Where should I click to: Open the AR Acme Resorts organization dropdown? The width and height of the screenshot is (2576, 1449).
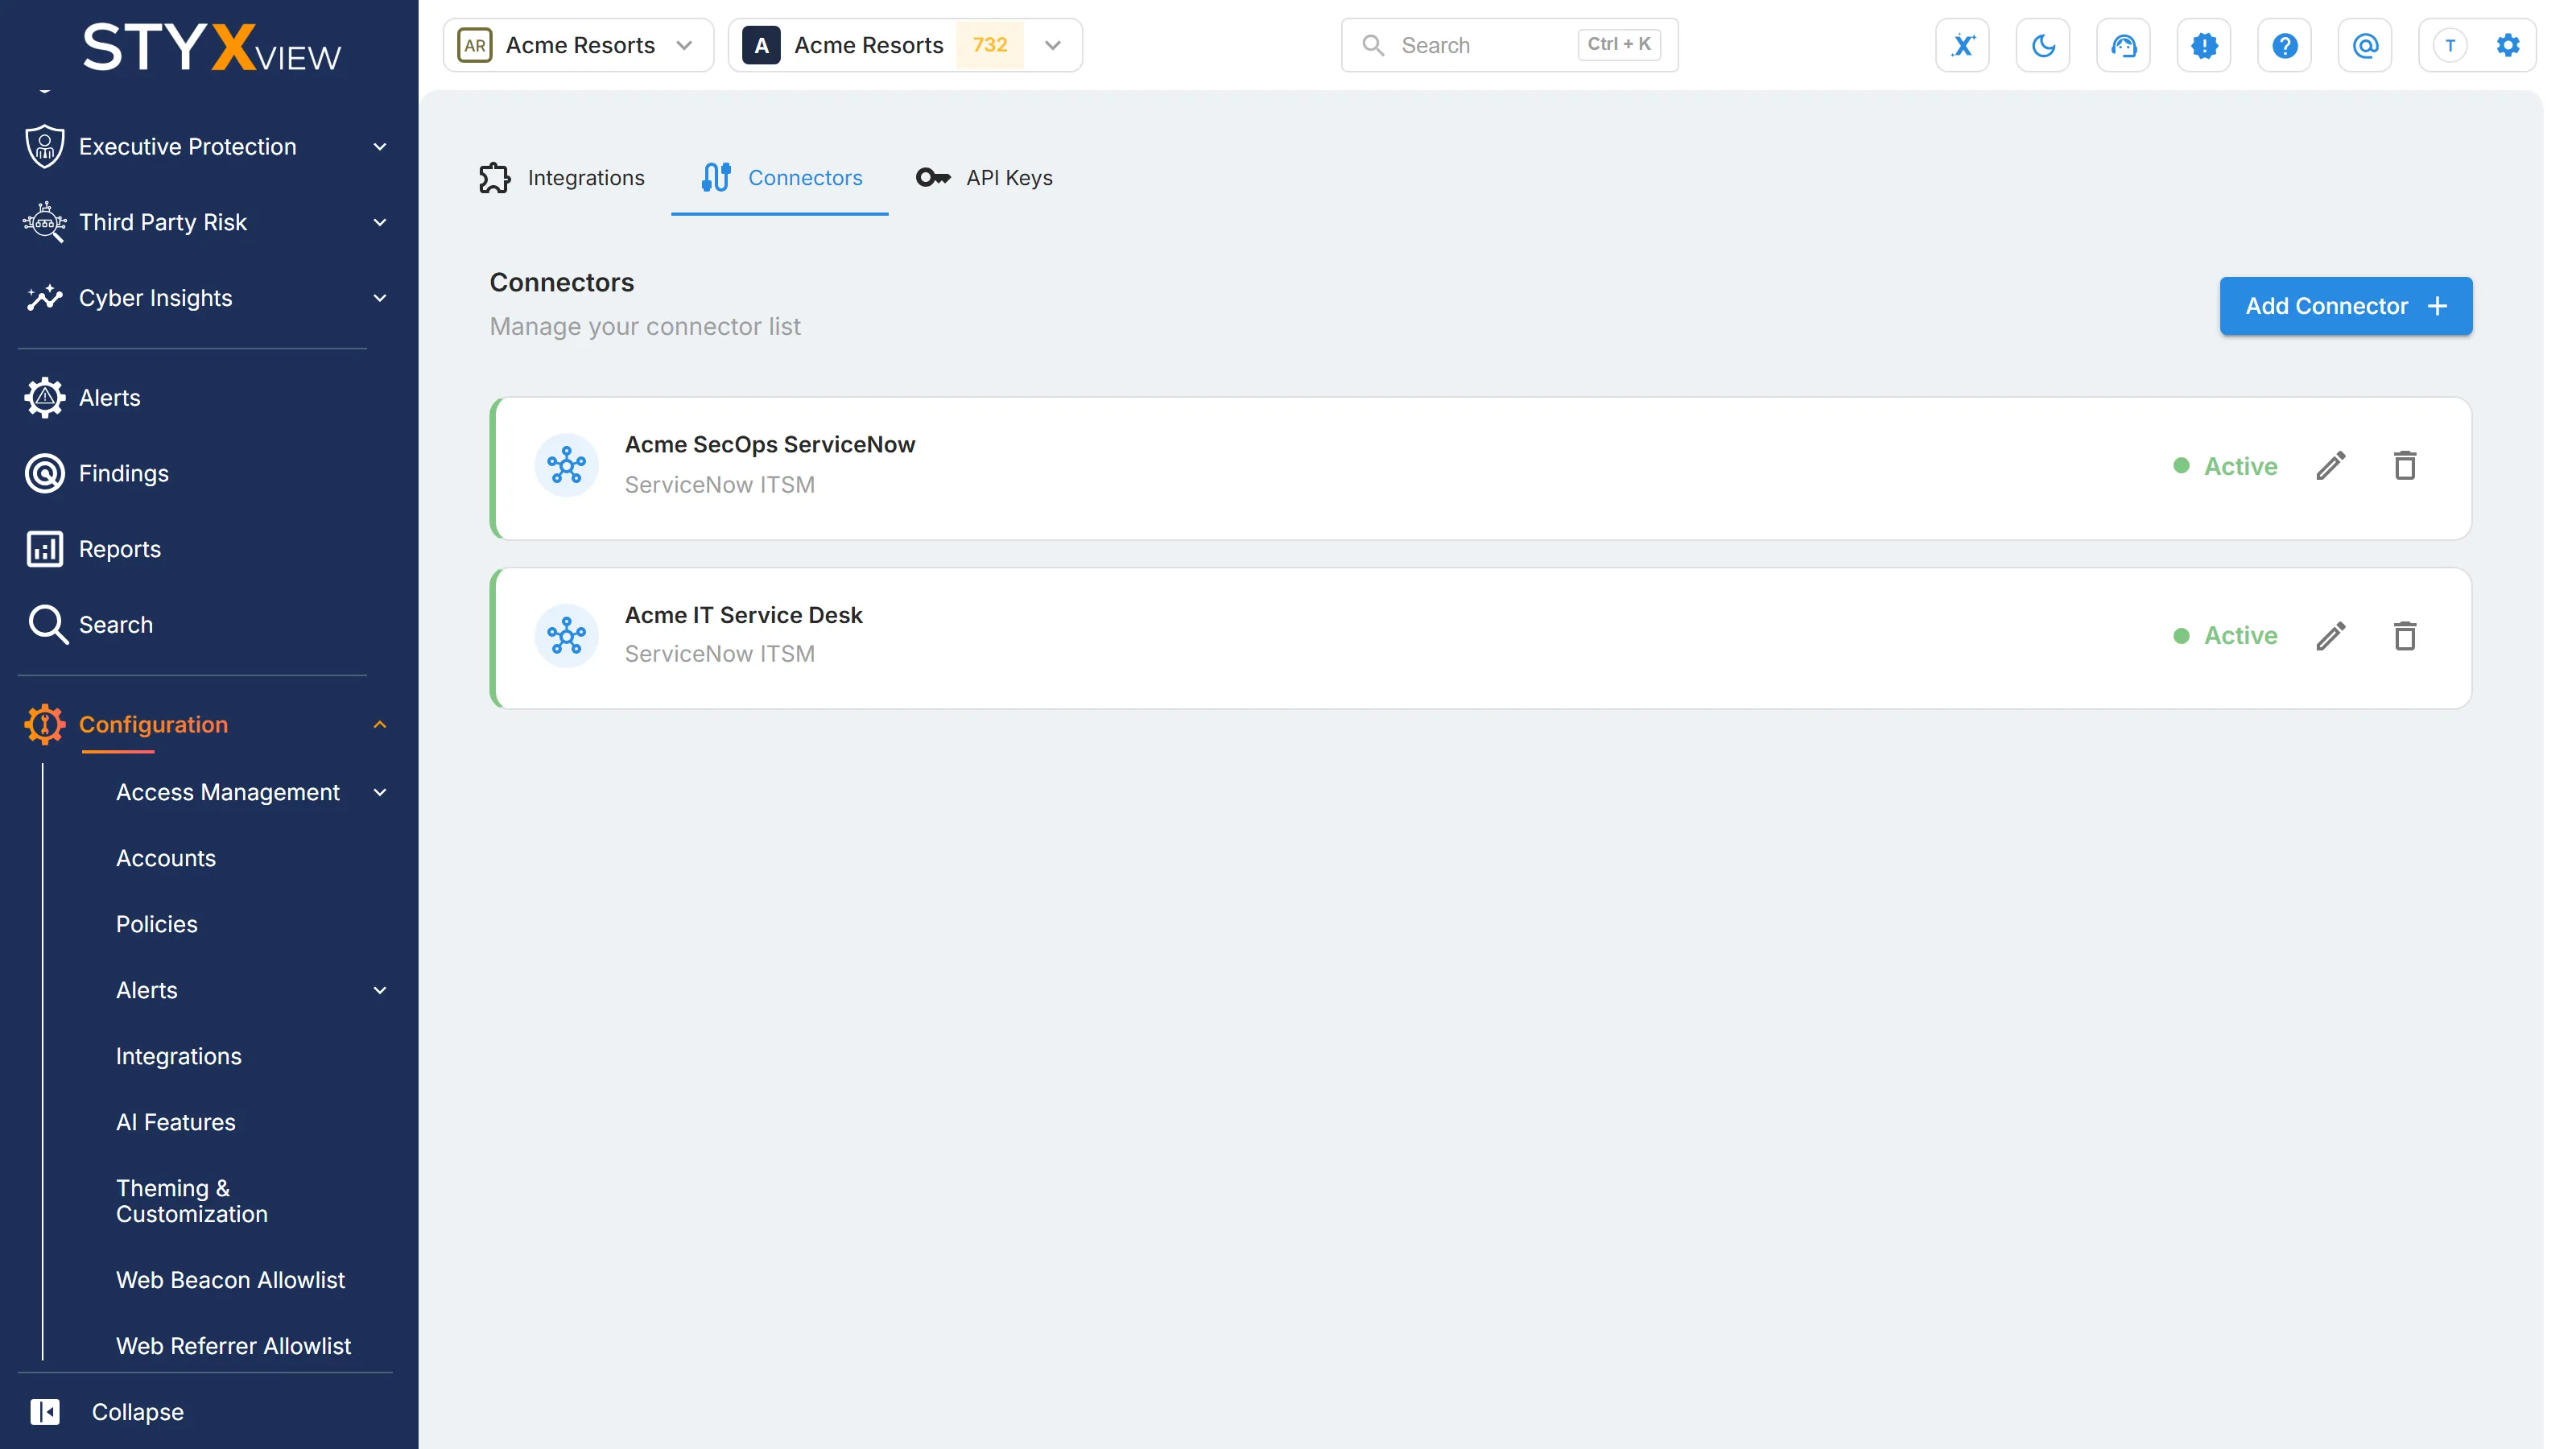pos(578,45)
